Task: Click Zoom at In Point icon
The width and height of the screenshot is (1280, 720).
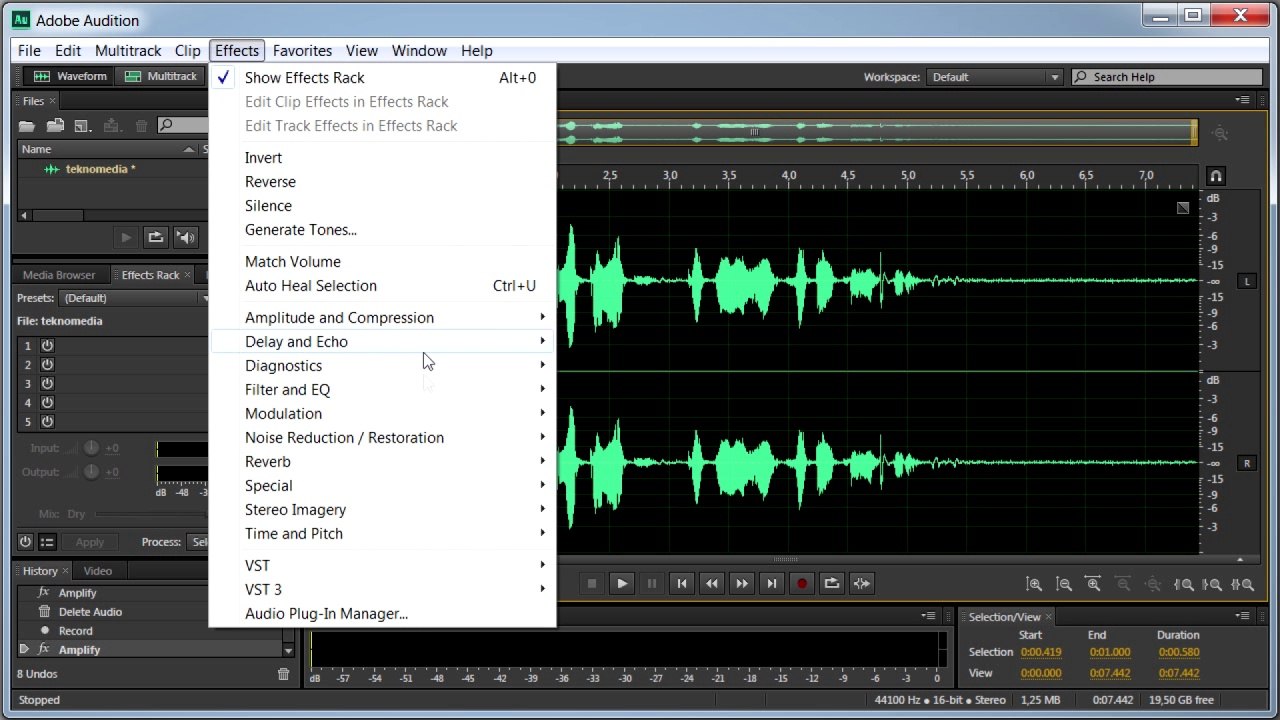Action: click(x=1183, y=584)
